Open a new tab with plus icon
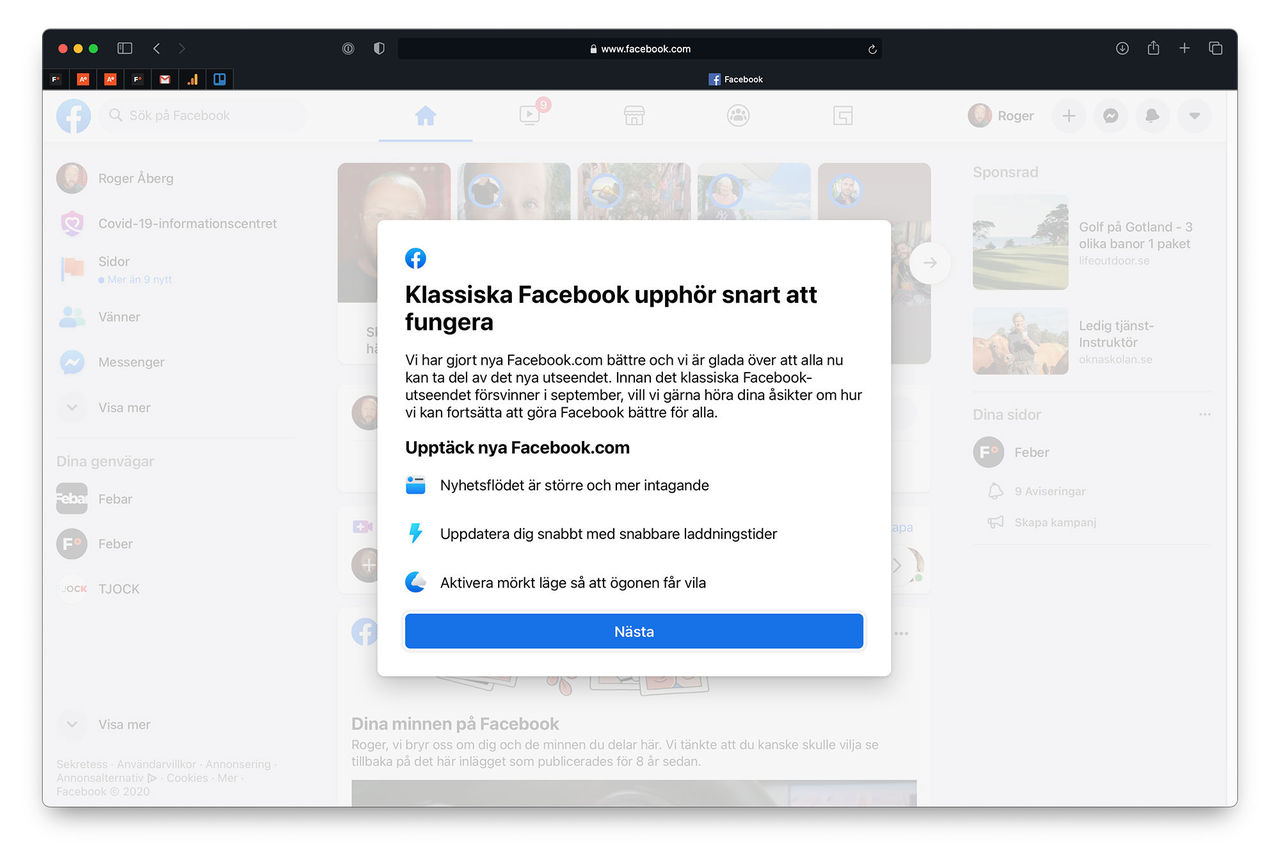This screenshot has width=1280, height=863. [1184, 48]
